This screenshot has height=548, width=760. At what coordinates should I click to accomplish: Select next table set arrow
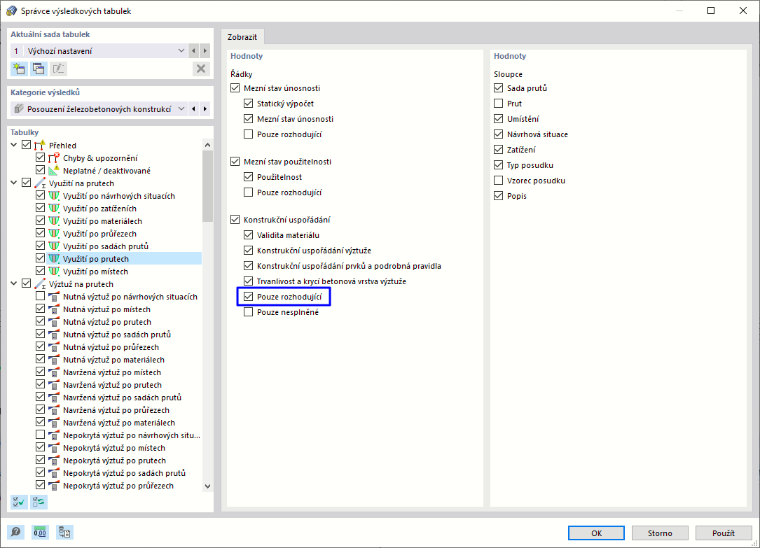tap(205, 50)
